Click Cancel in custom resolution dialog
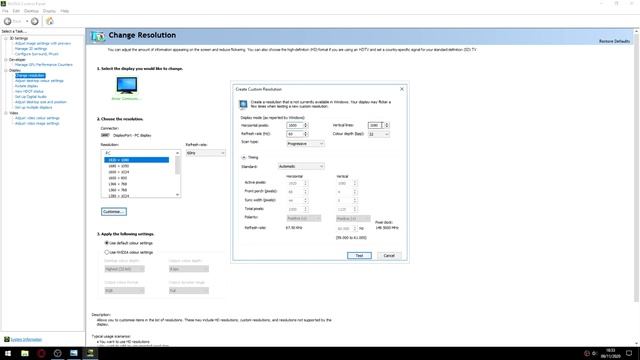Image resolution: width=640 pixels, height=360 pixels. click(389, 256)
